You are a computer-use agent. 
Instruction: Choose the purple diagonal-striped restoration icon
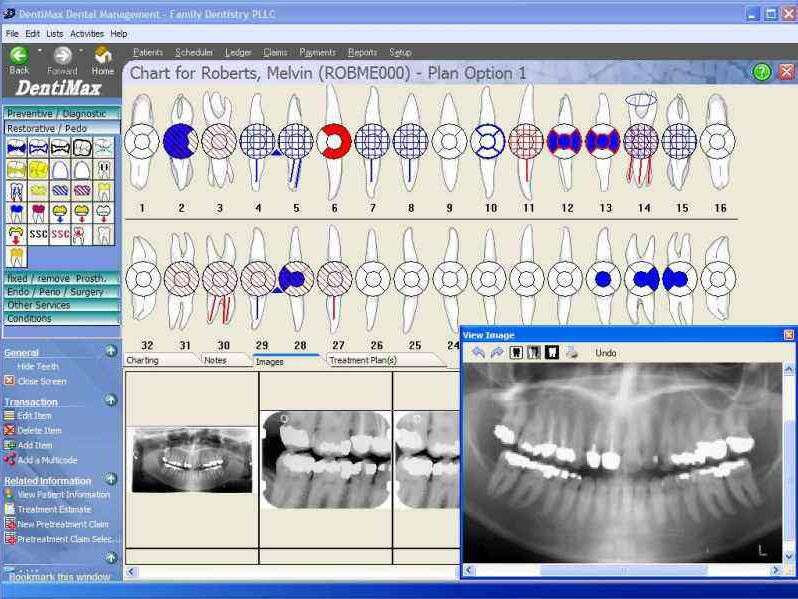pos(82,191)
